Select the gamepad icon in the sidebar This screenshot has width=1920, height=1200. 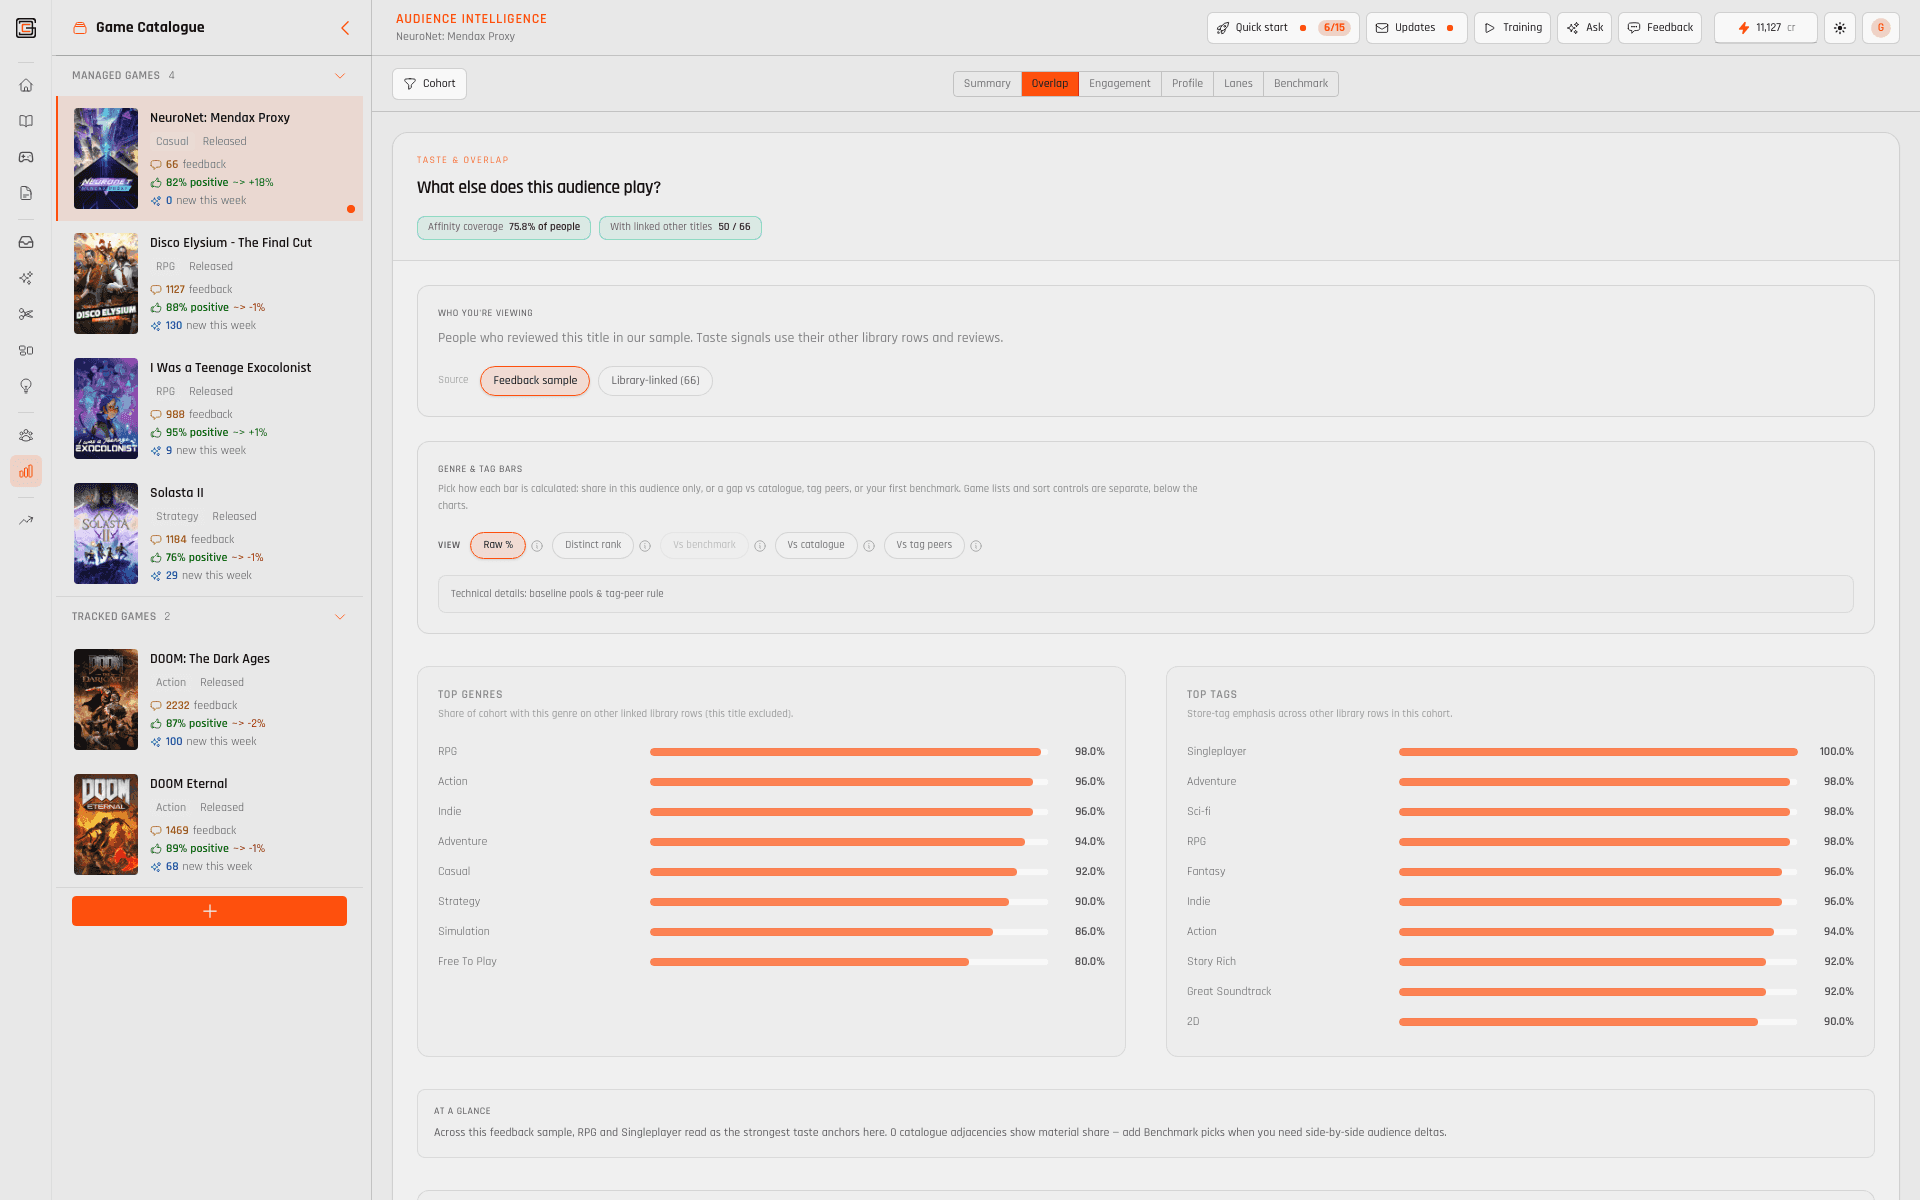(26, 157)
